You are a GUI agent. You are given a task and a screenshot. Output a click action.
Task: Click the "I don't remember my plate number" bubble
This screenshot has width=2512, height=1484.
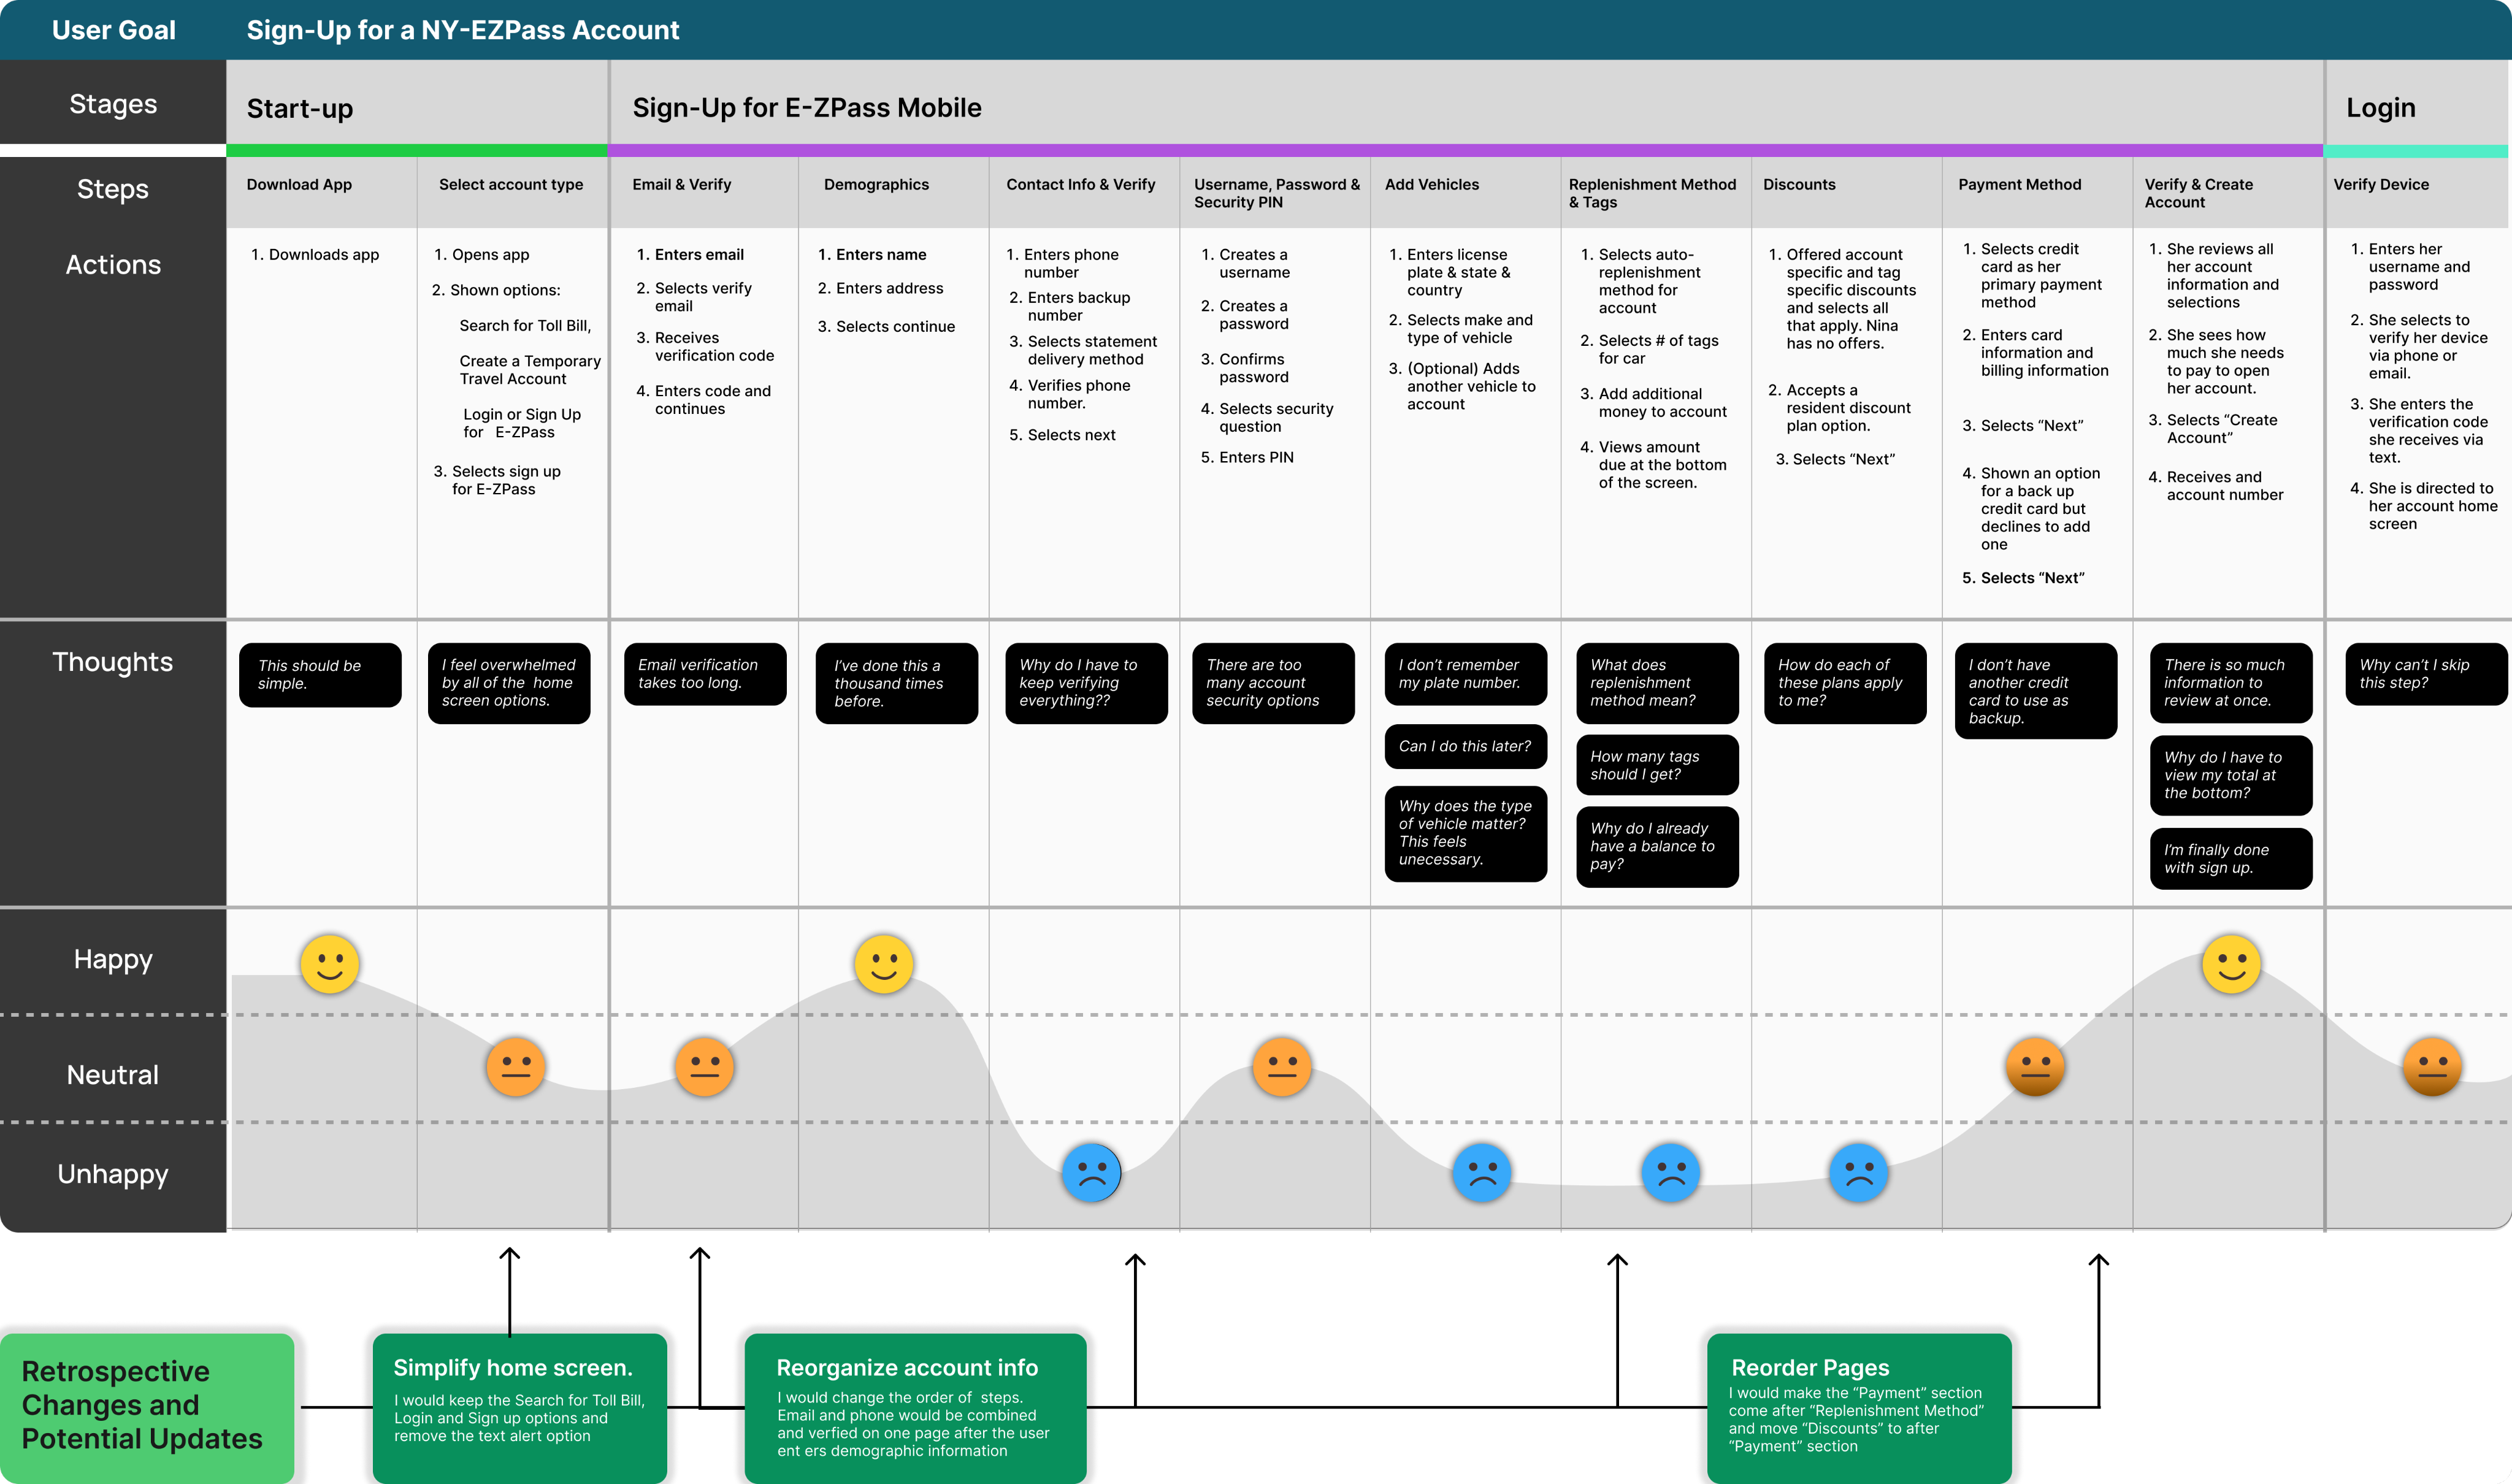pyautogui.click(x=1465, y=674)
